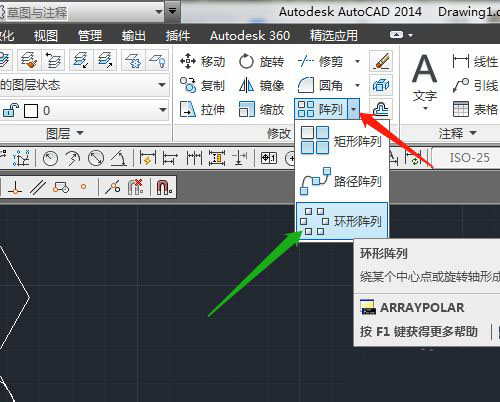
Task: Toggle the lock on layer 0
Action: pos(11,110)
